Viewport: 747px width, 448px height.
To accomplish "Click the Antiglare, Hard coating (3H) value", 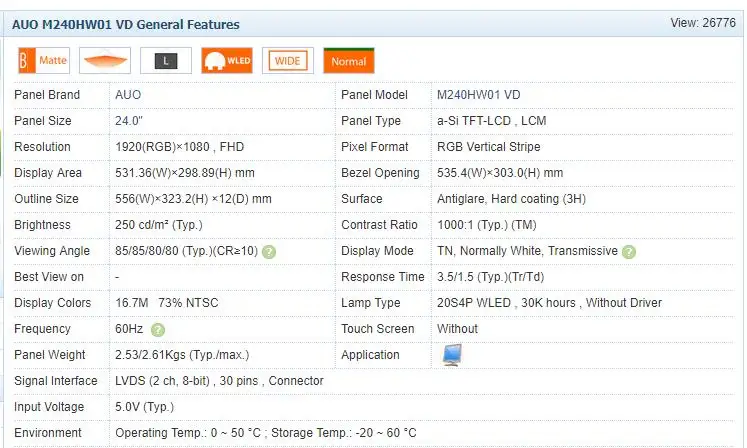I will point(511,199).
